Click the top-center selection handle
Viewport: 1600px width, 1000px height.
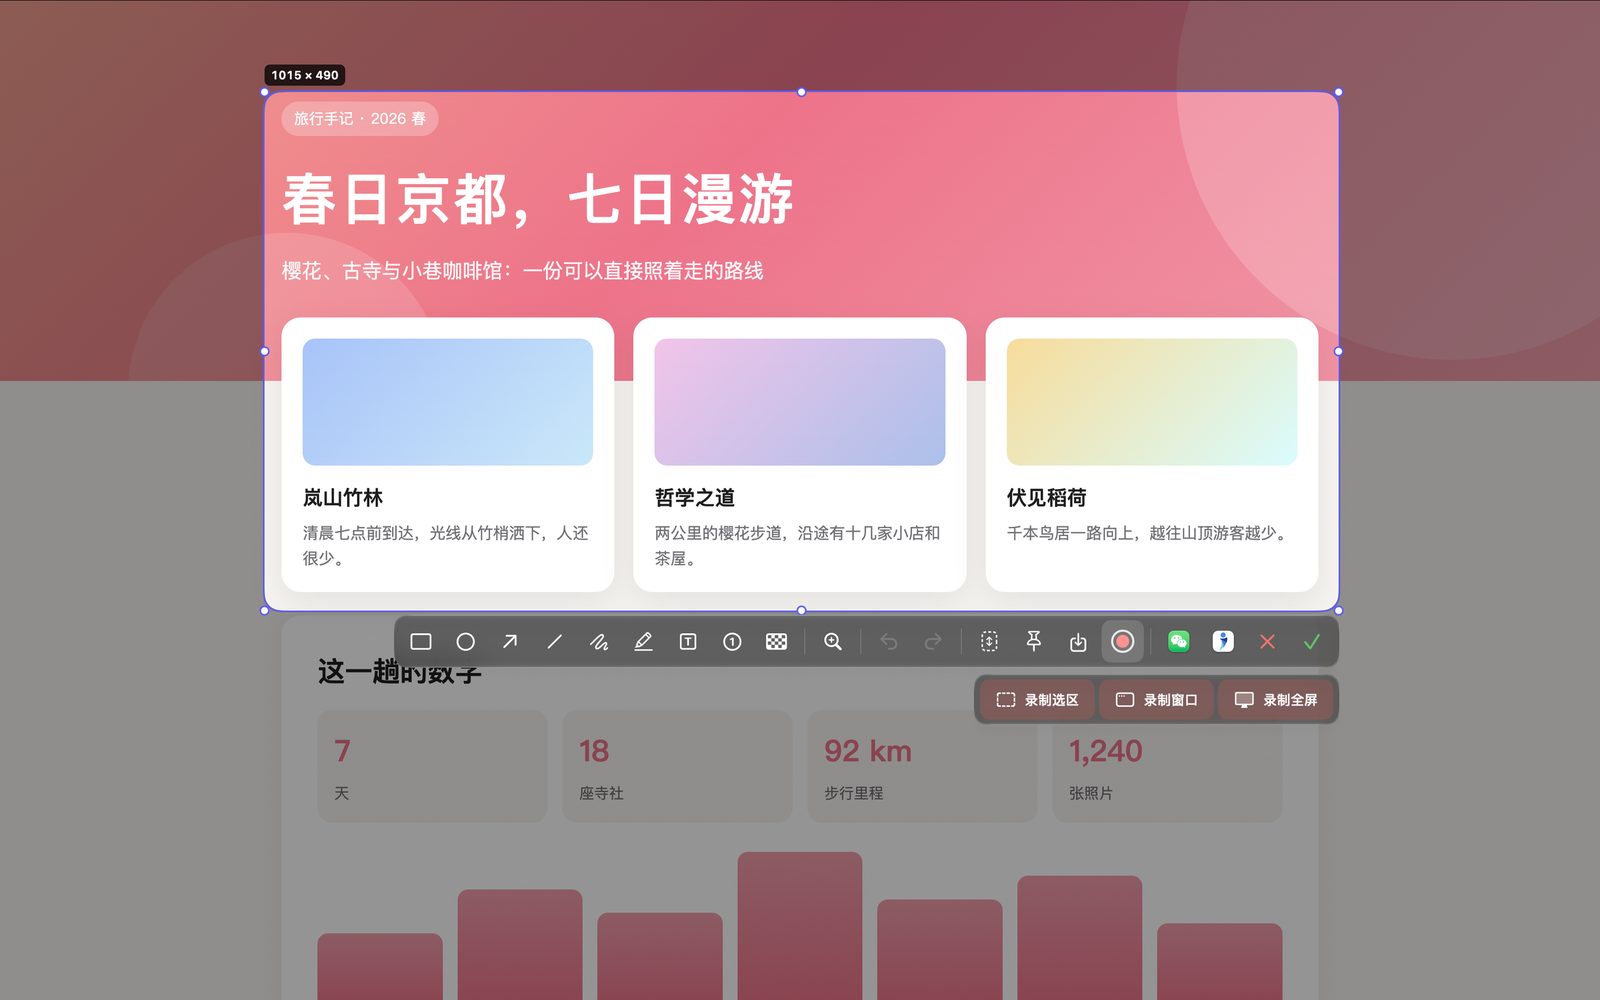801,92
